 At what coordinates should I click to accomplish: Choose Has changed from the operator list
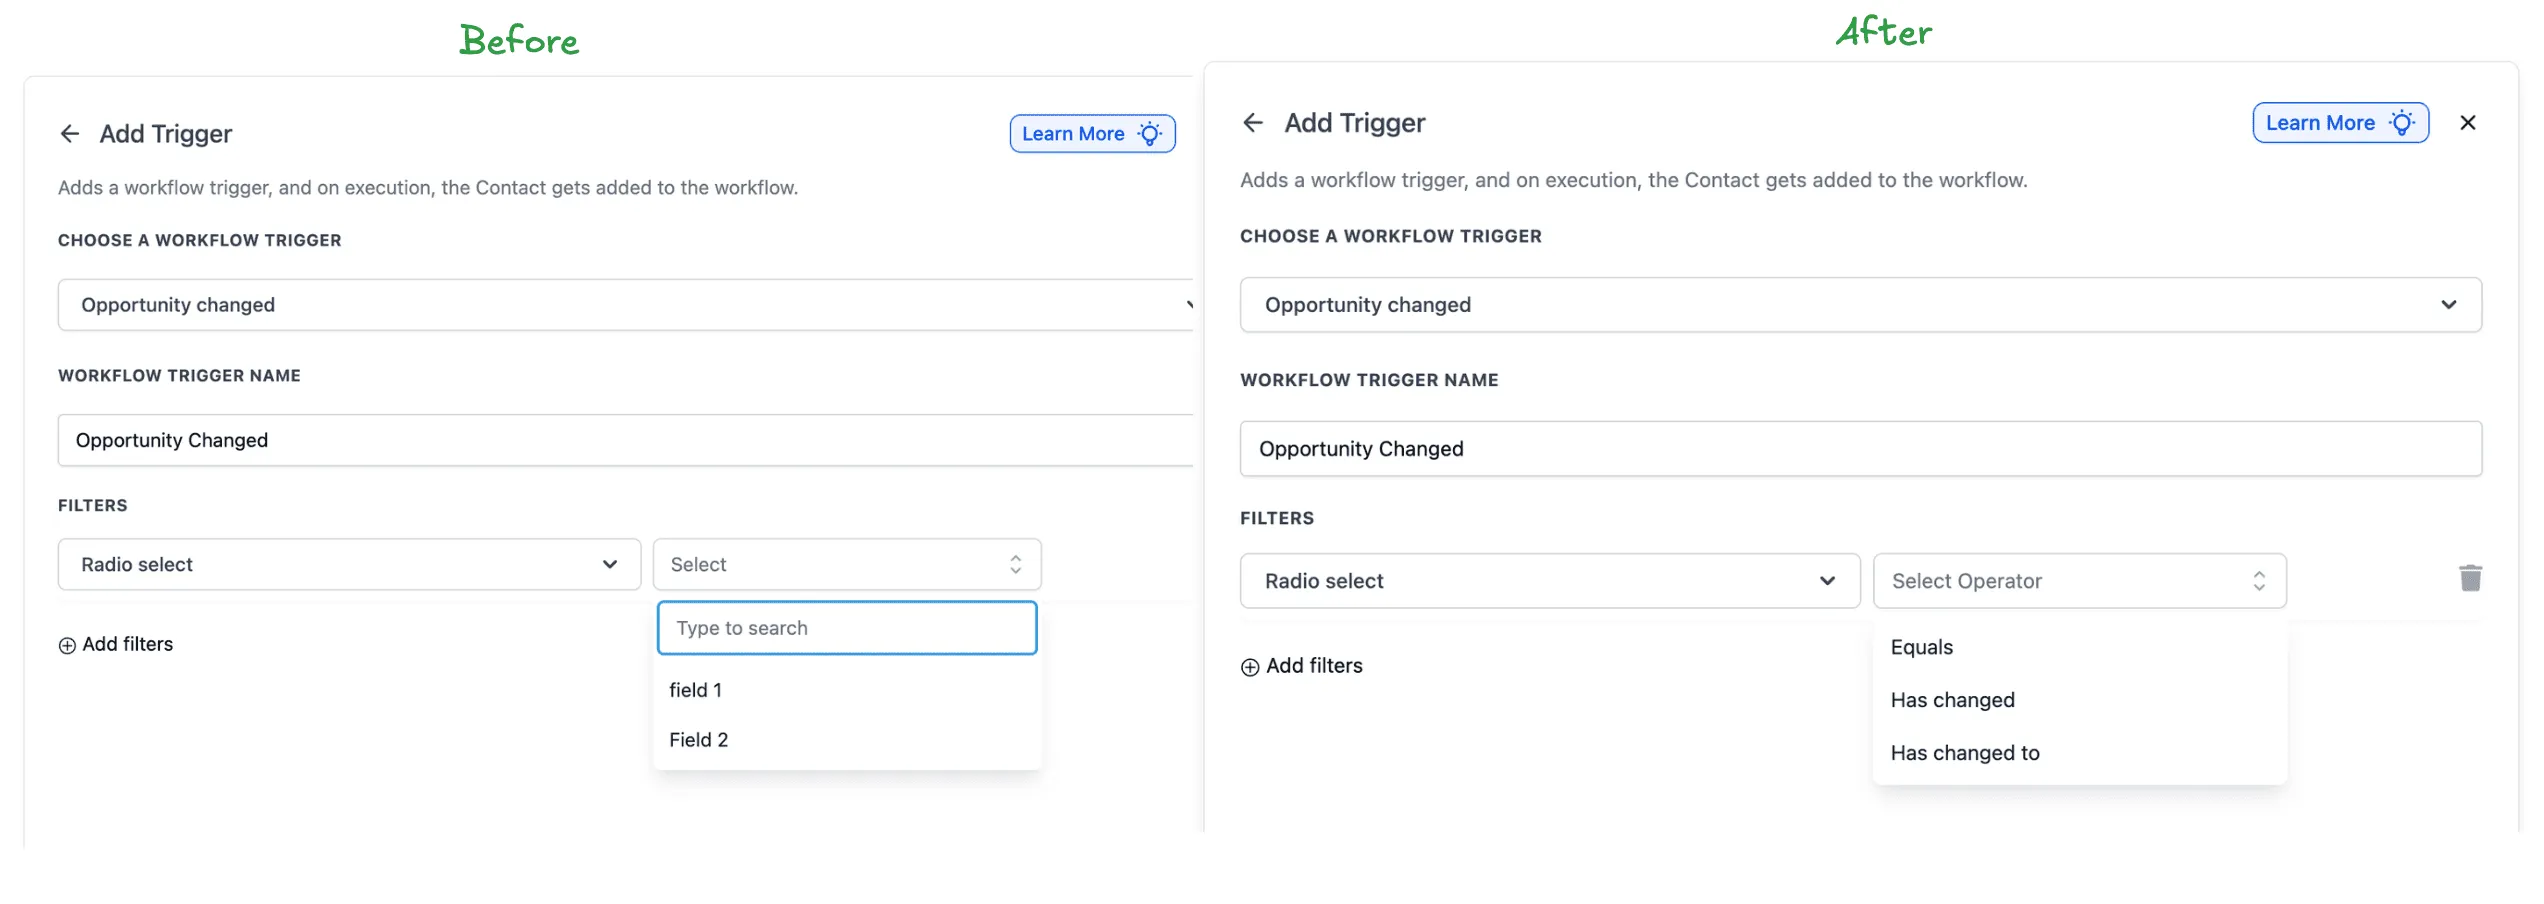[1952, 700]
